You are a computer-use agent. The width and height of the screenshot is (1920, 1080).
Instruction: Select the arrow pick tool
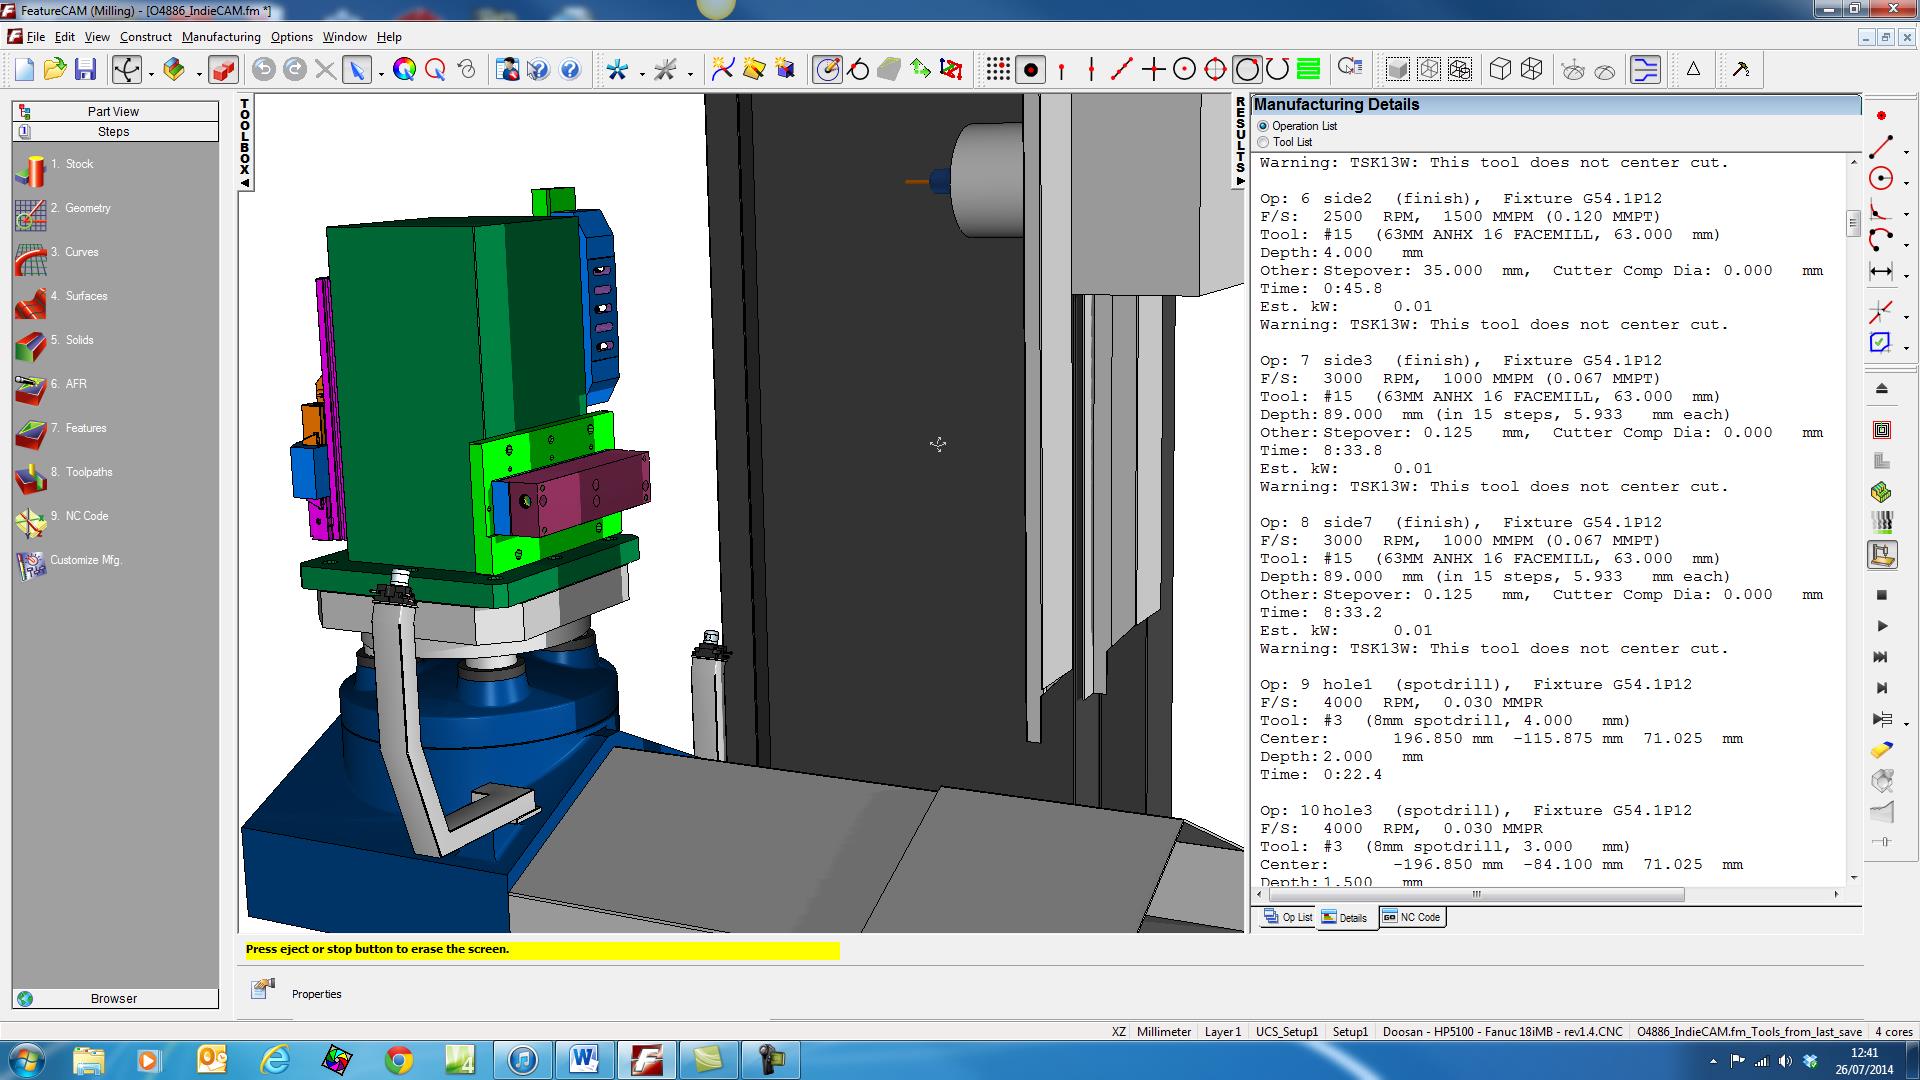(x=357, y=69)
